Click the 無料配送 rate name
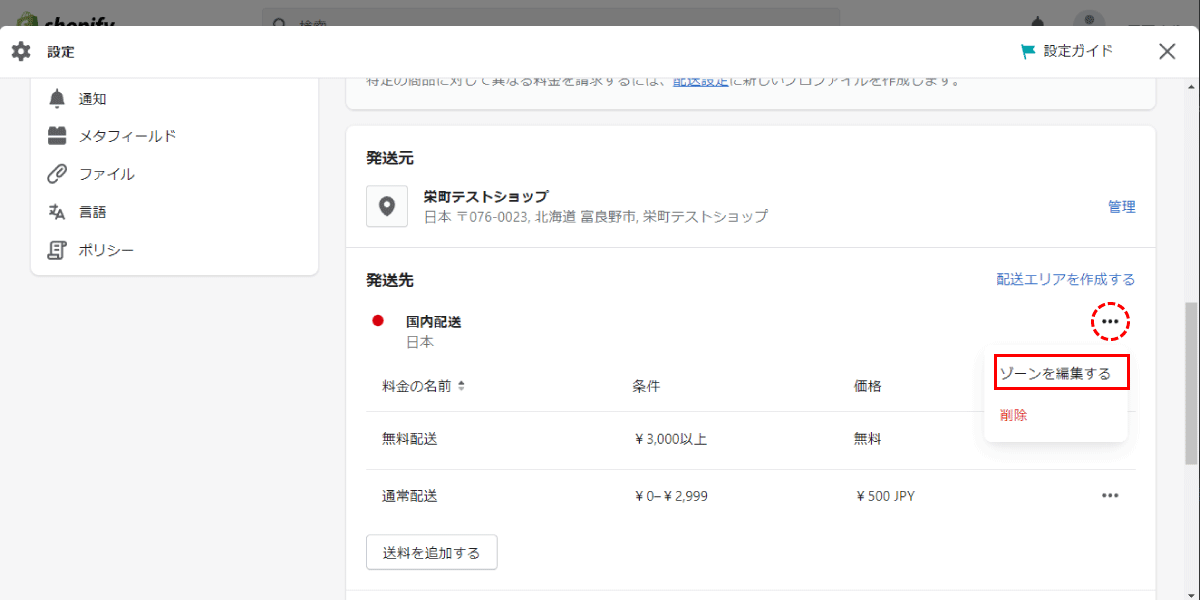This screenshot has height=600, width=1200. (410, 439)
